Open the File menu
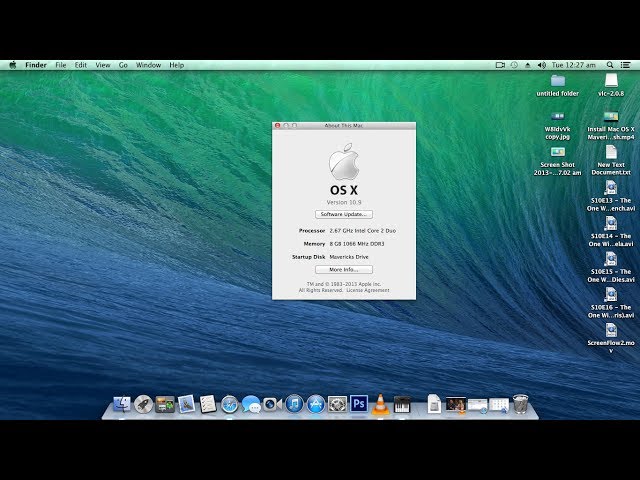 tap(61, 65)
